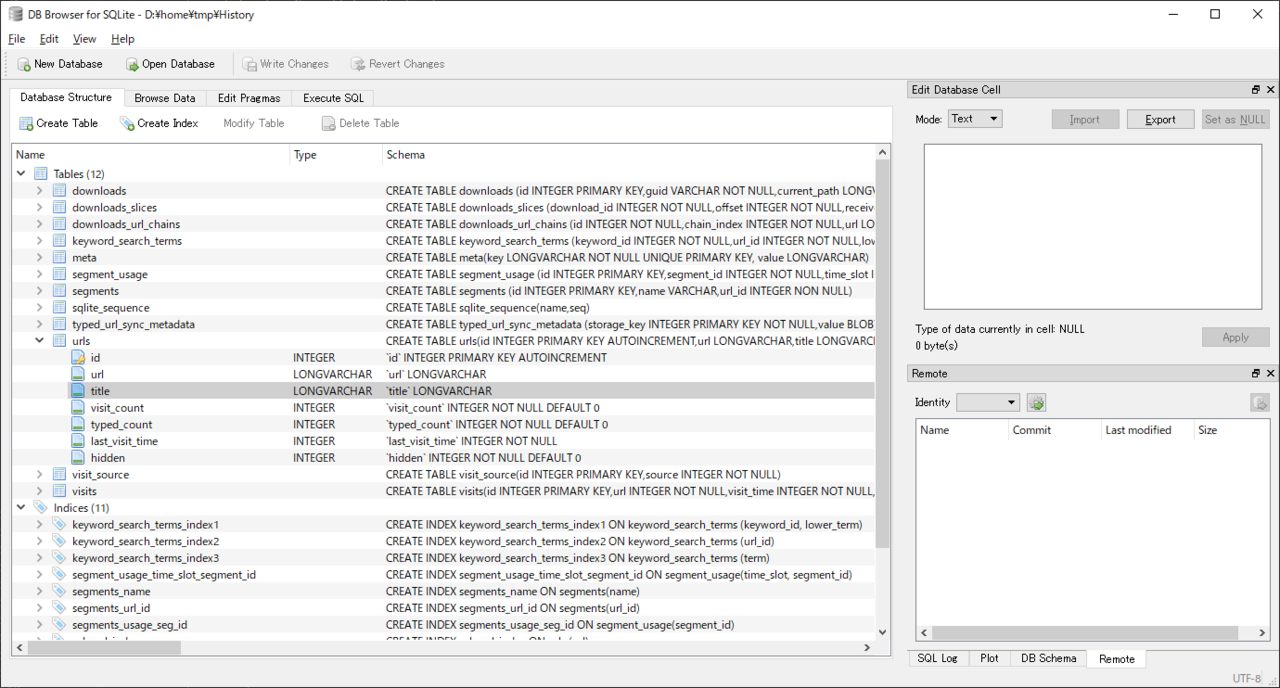Collapse the urls table node

[40, 341]
